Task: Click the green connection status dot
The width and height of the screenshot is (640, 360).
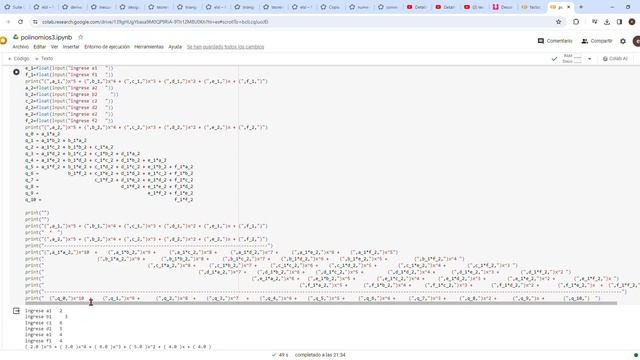Action: tap(636, 355)
